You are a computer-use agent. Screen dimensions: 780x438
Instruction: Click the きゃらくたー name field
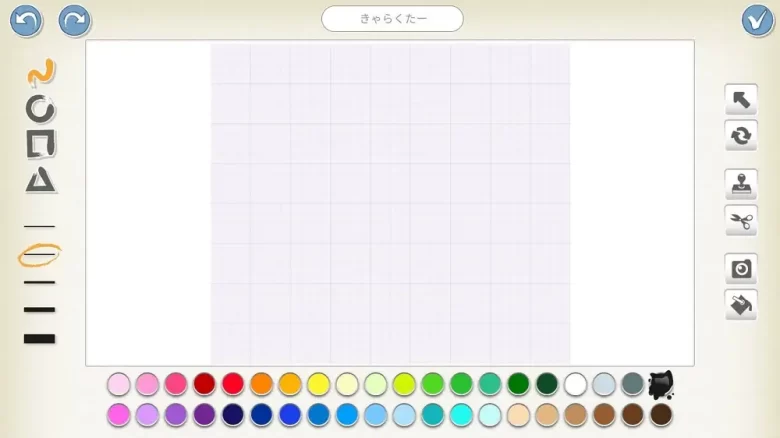click(x=392, y=19)
